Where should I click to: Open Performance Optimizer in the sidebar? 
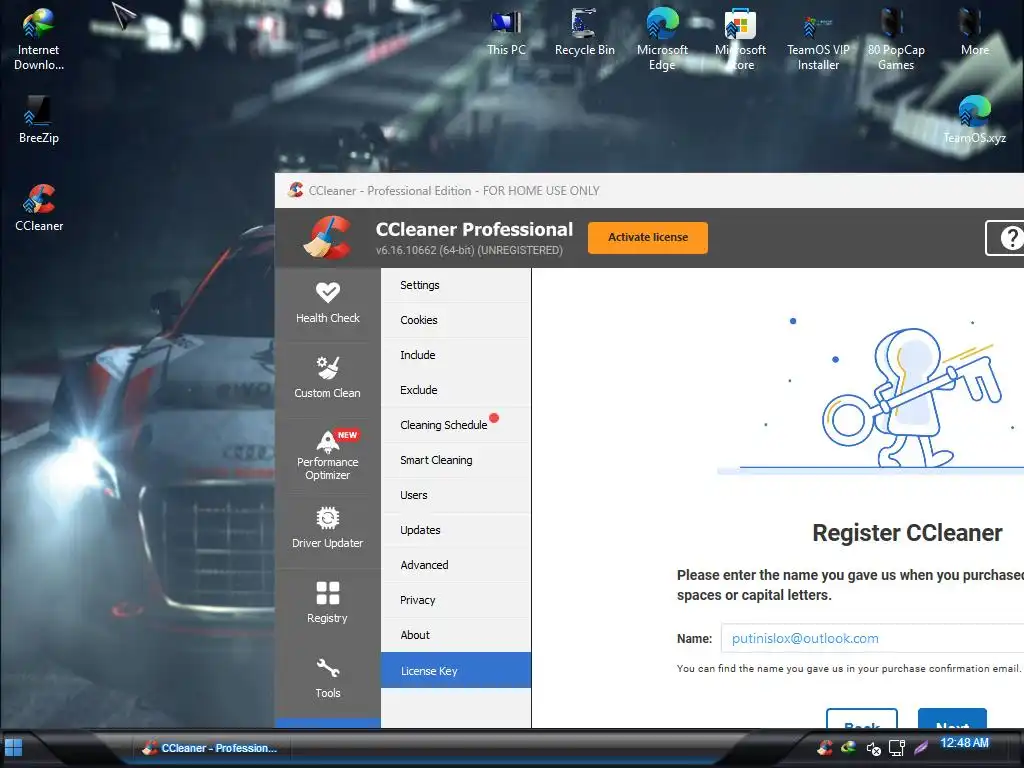(x=328, y=455)
